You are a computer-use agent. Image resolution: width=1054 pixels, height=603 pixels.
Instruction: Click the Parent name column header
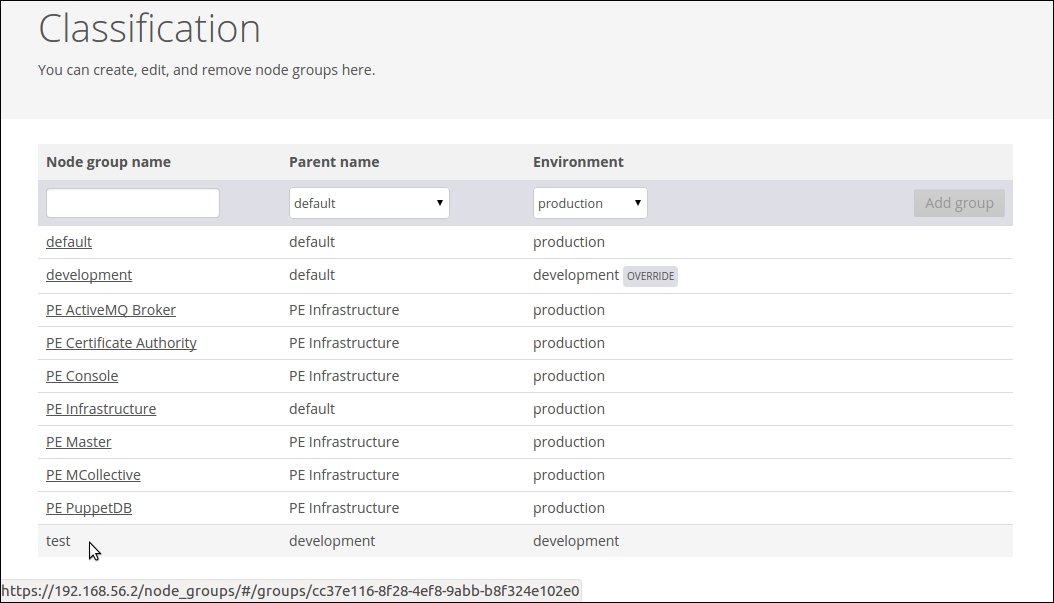334,162
